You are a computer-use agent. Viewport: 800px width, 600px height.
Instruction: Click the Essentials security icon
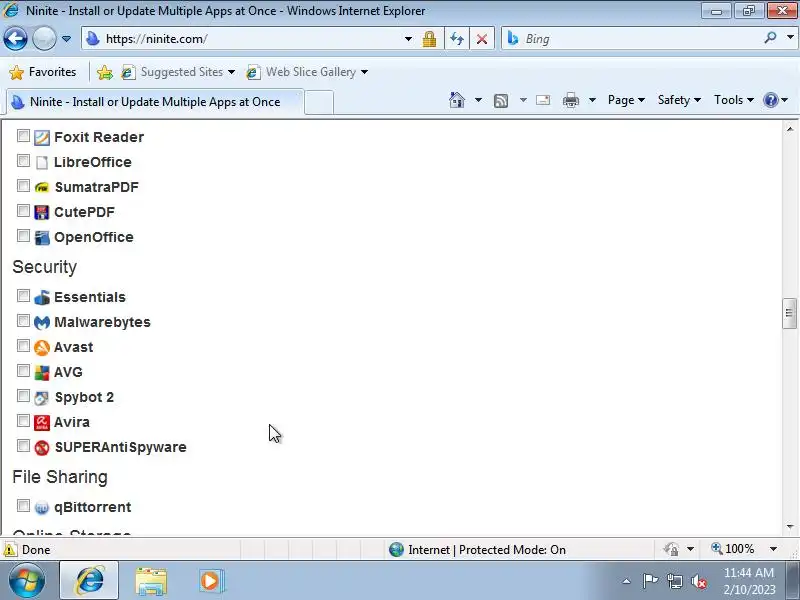point(42,297)
